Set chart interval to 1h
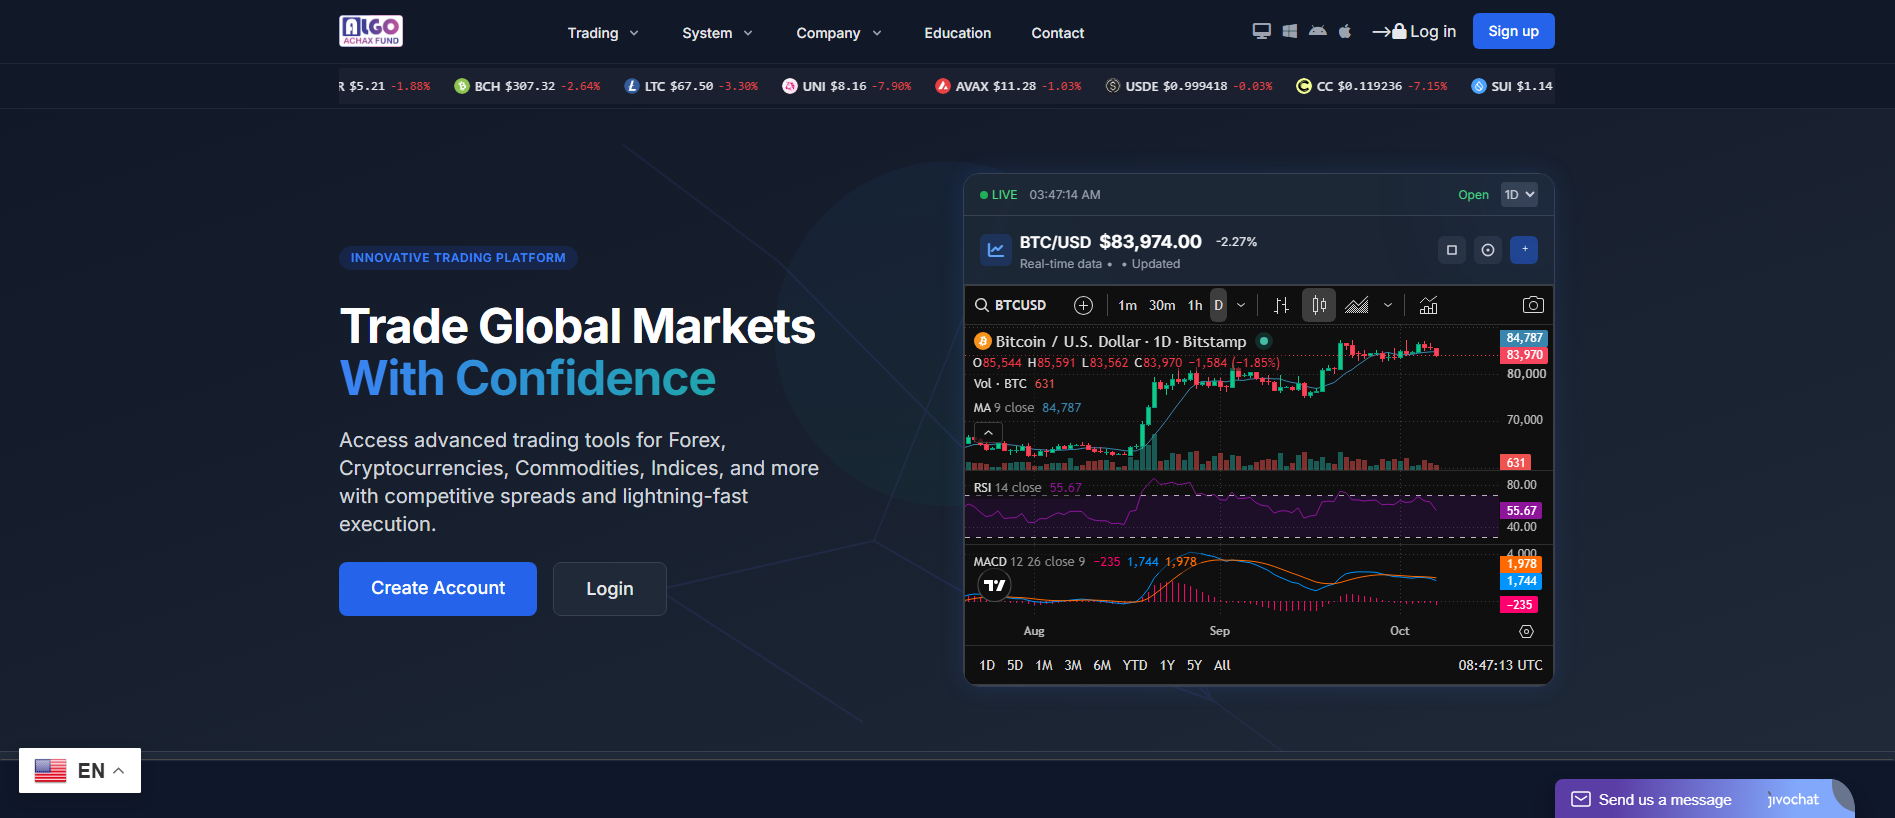Screen dimensions: 1895x818 [1195, 305]
